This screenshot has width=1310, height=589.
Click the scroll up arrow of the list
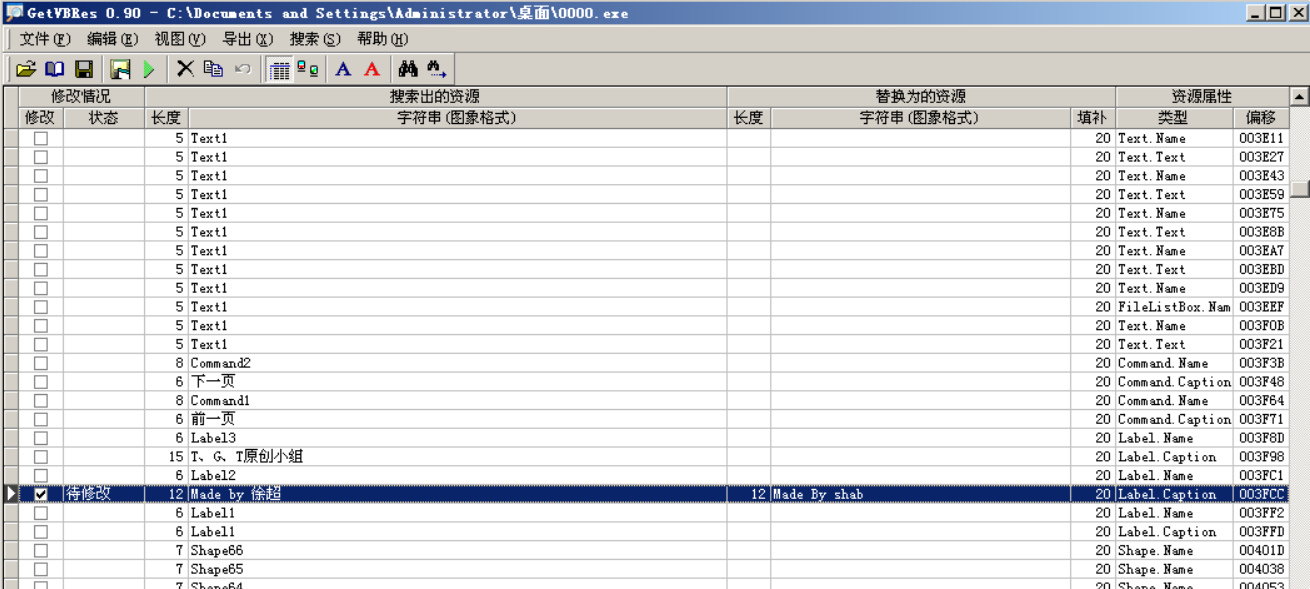click(x=1299, y=97)
